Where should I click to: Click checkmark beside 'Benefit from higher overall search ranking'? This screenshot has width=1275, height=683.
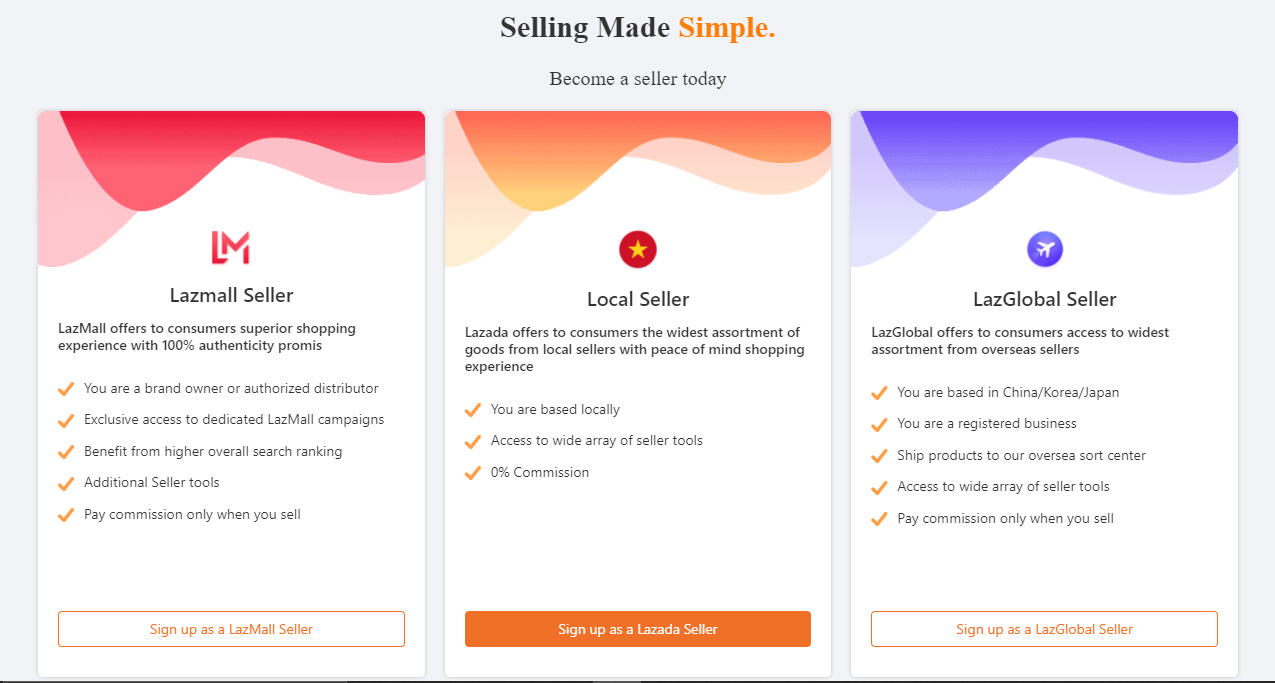pos(65,451)
